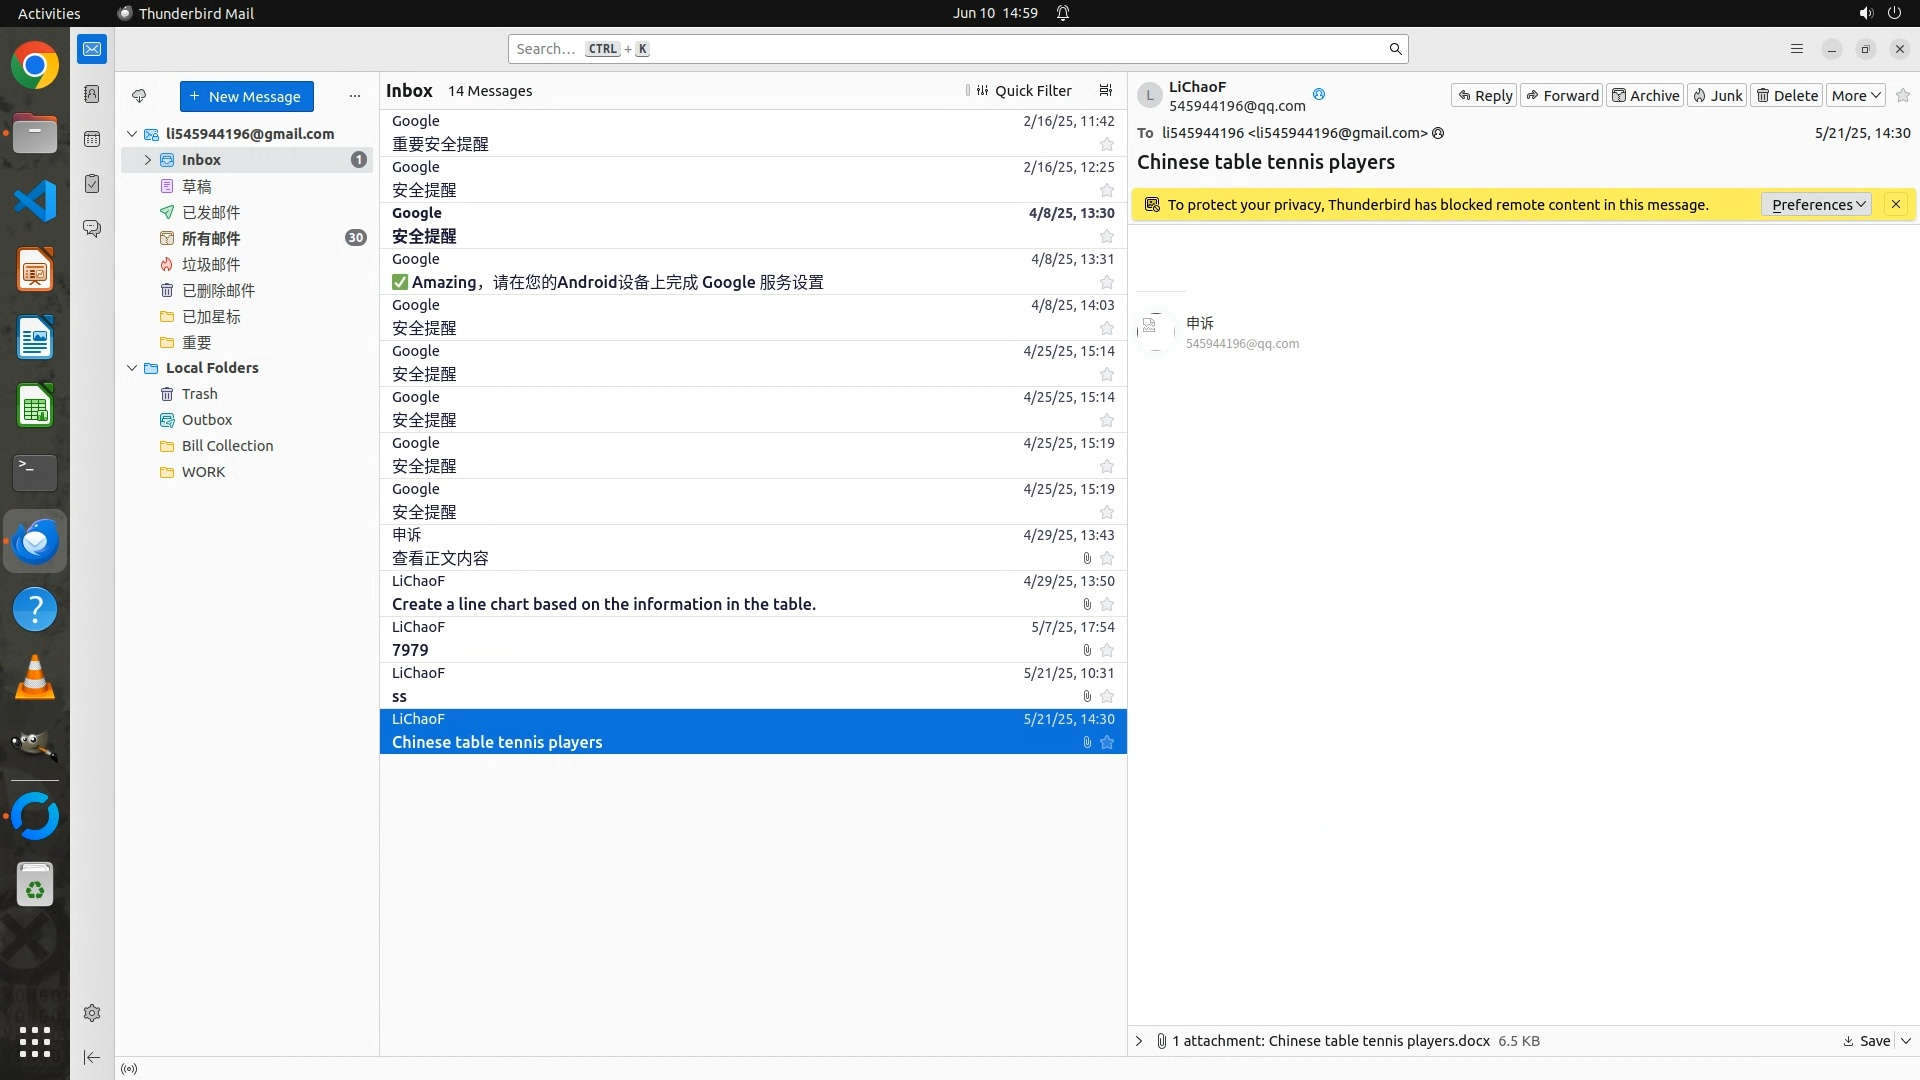Screen dimensions: 1920x1080
Task: Open the Address Book space icon
Action: click(x=92, y=94)
